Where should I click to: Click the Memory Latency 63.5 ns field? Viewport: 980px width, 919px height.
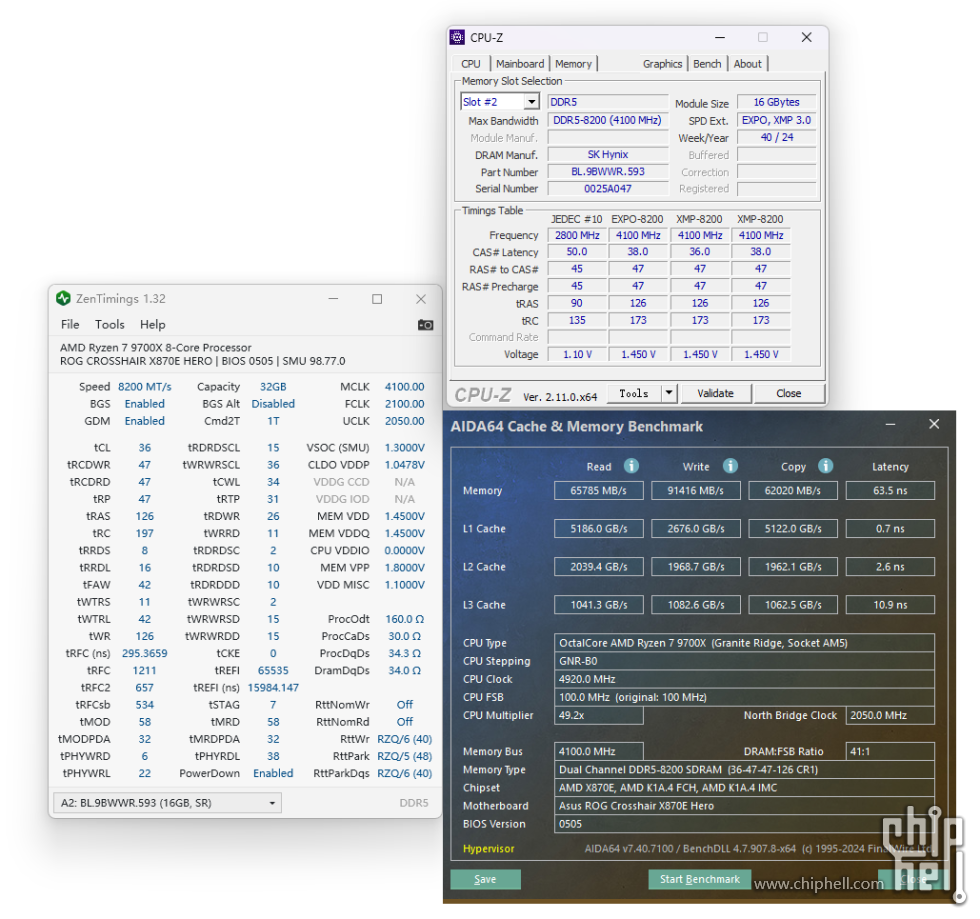(890, 491)
